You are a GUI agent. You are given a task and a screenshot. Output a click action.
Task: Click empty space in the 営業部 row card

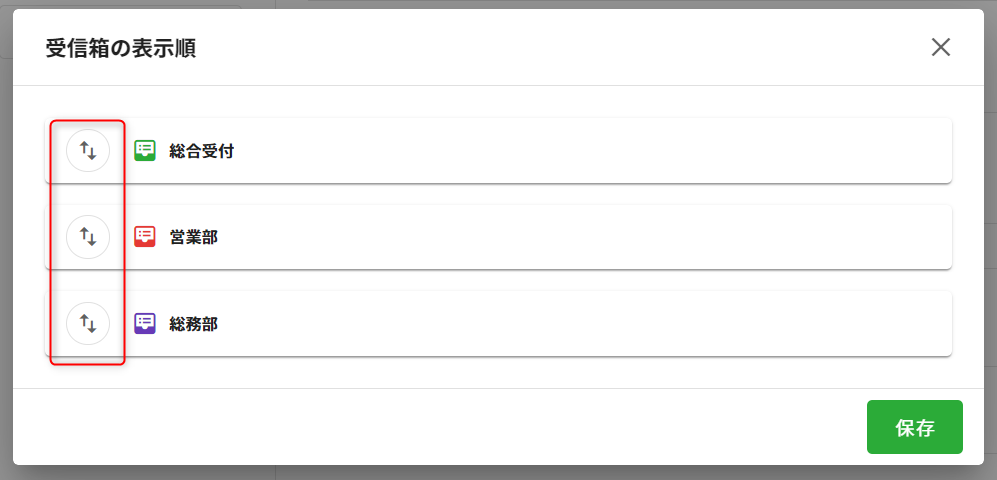[x=600, y=237]
